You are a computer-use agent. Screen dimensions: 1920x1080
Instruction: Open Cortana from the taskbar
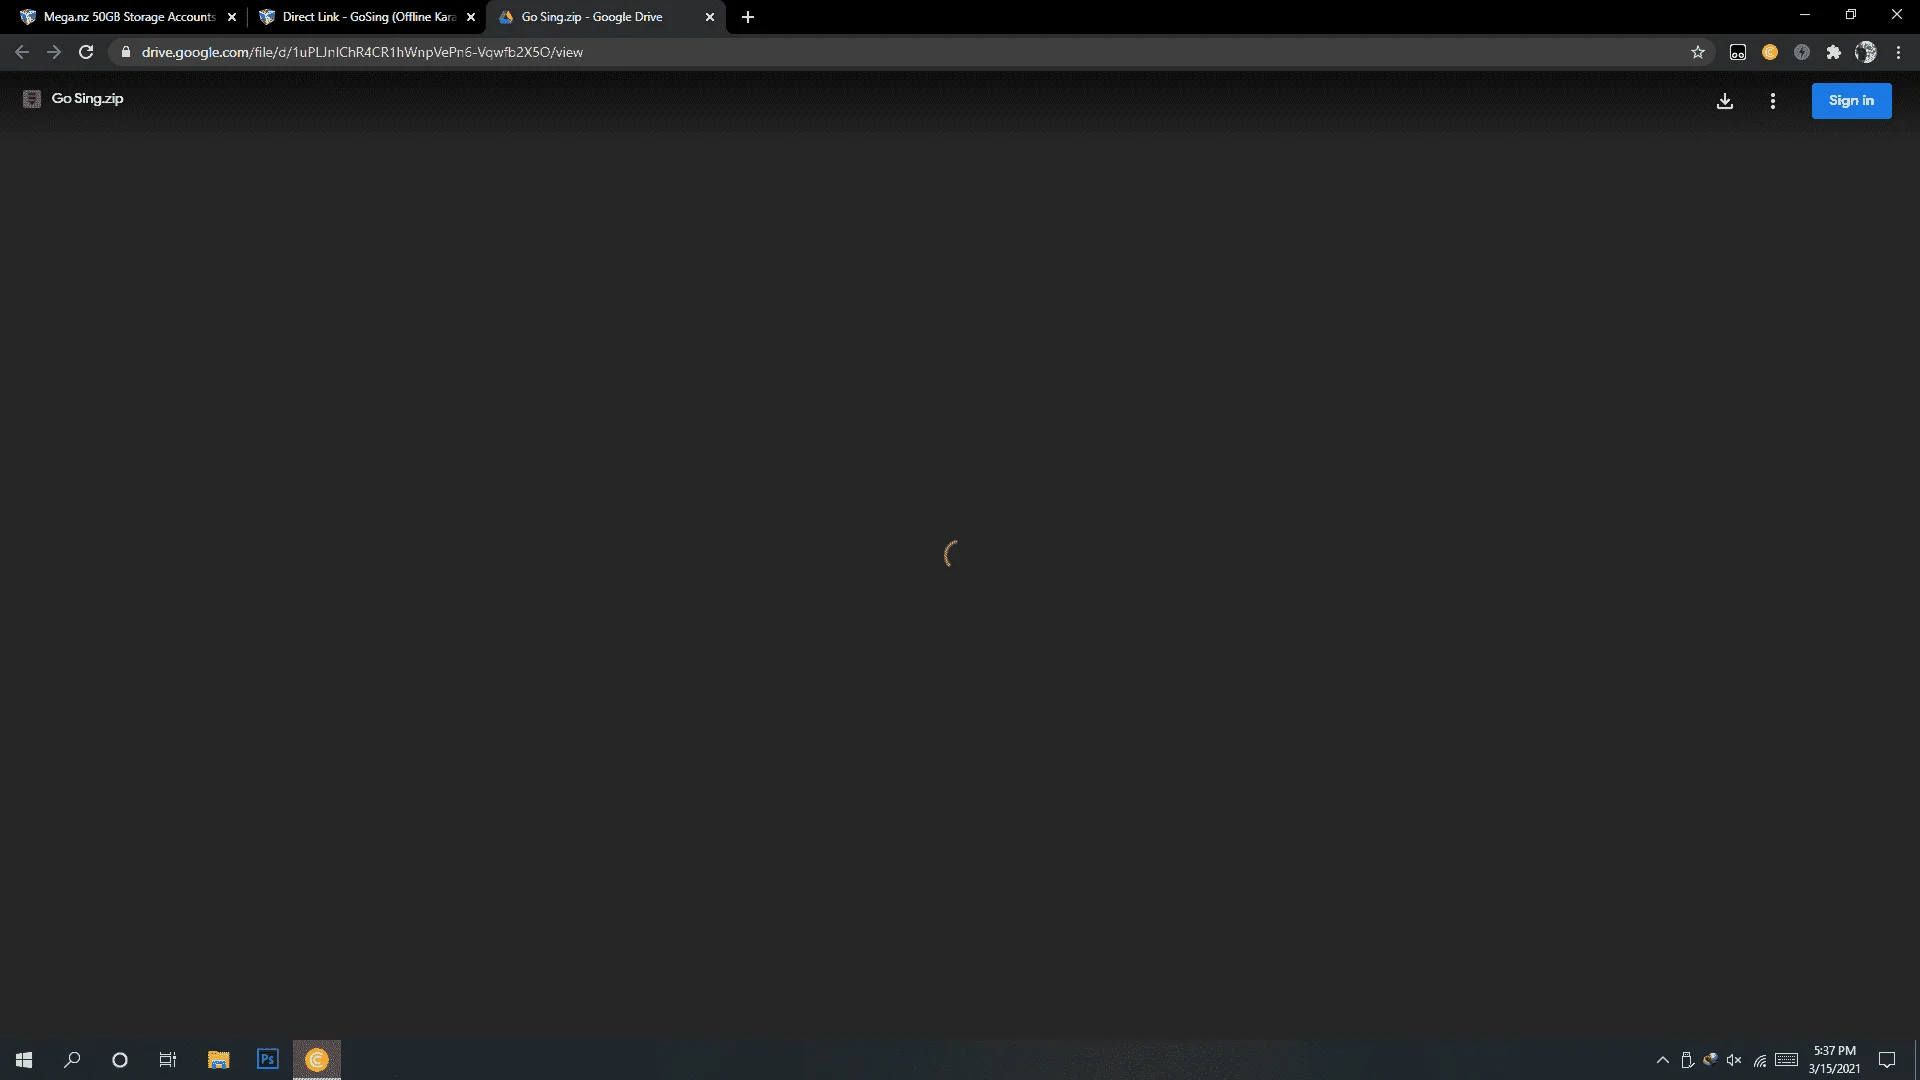point(120,1060)
